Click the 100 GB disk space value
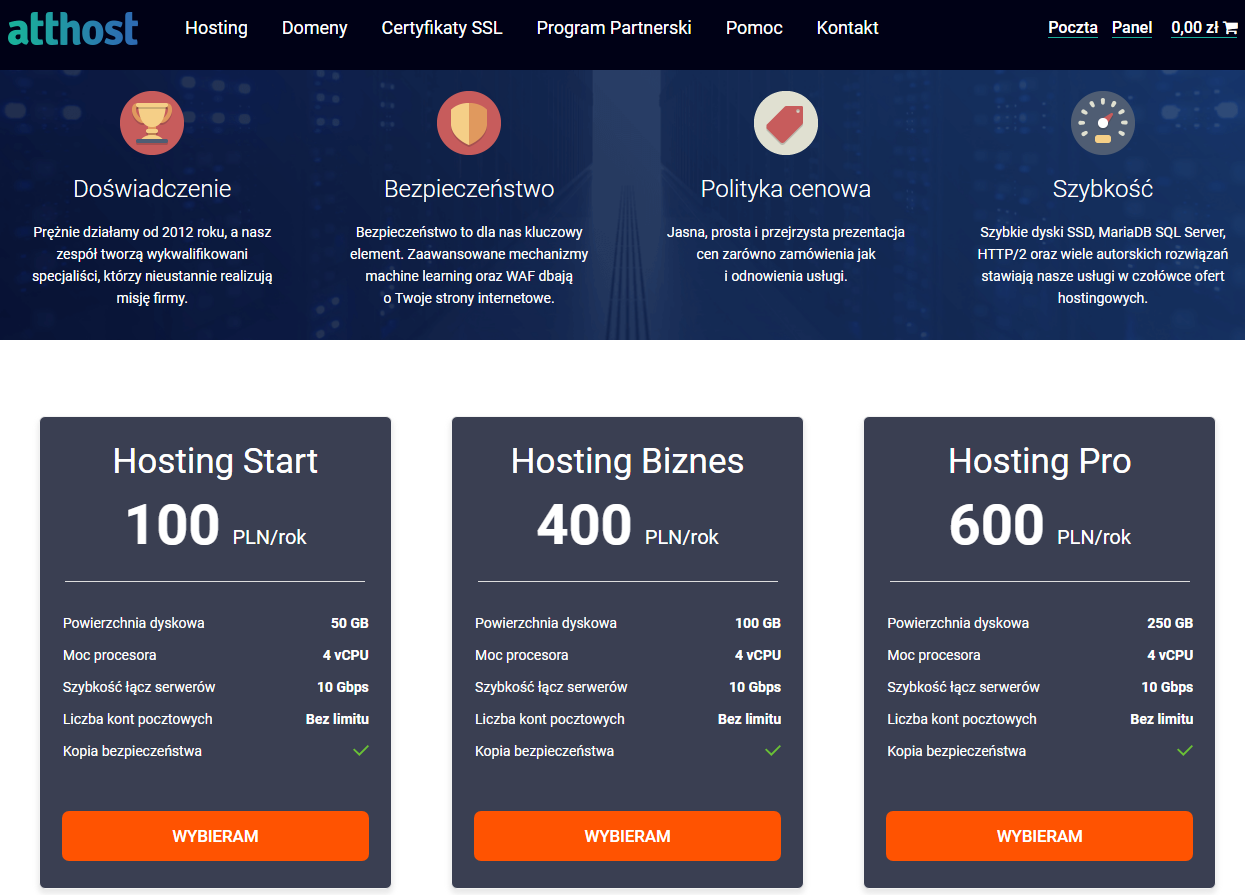Screen dimensions: 1245x895 click(758, 623)
